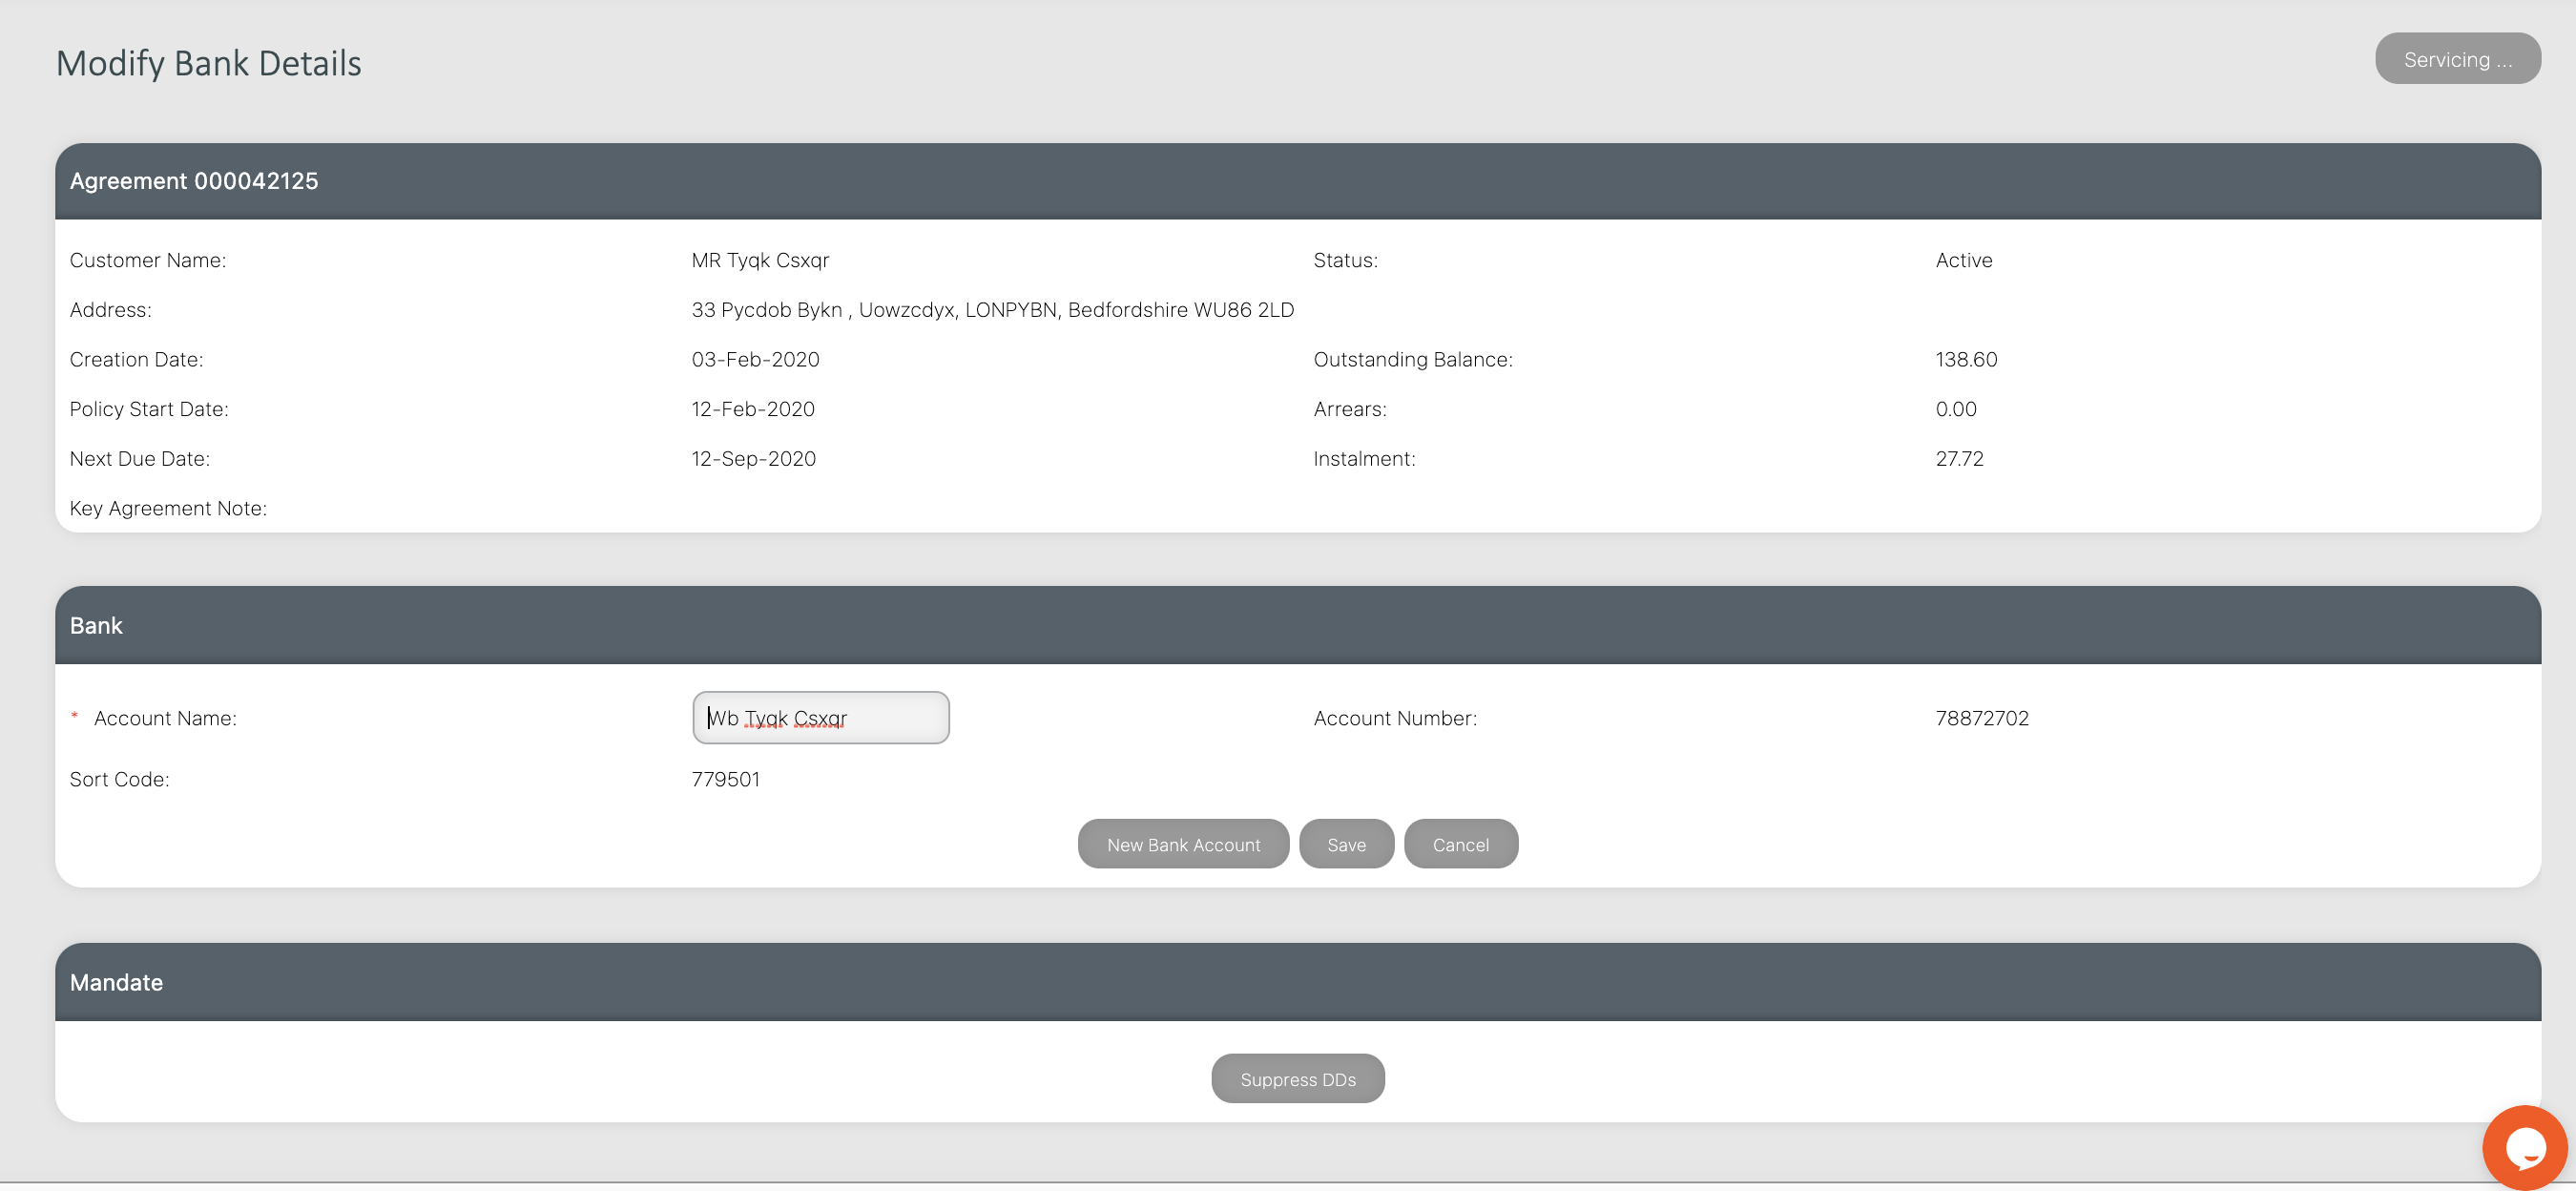Select next due date 12-Sep-2020

tap(753, 458)
